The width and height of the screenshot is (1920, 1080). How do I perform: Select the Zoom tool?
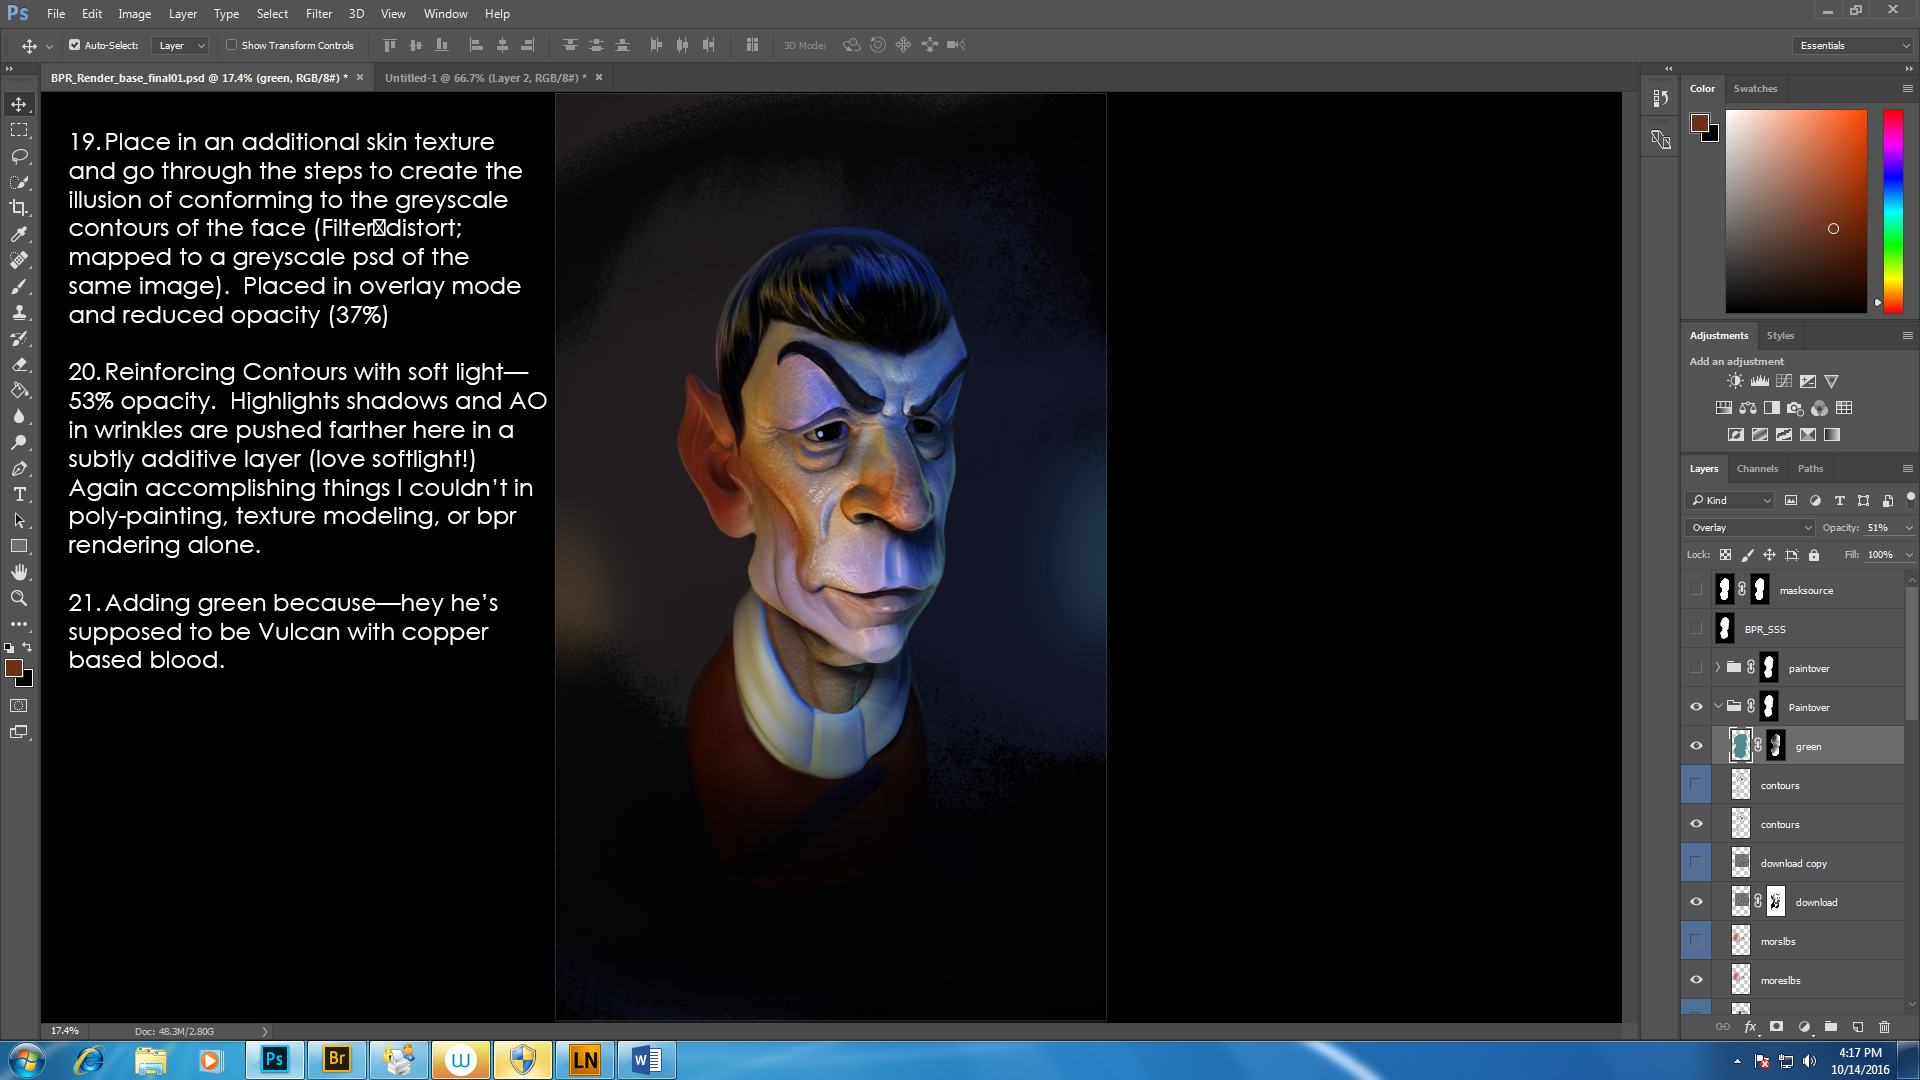(19, 598)
